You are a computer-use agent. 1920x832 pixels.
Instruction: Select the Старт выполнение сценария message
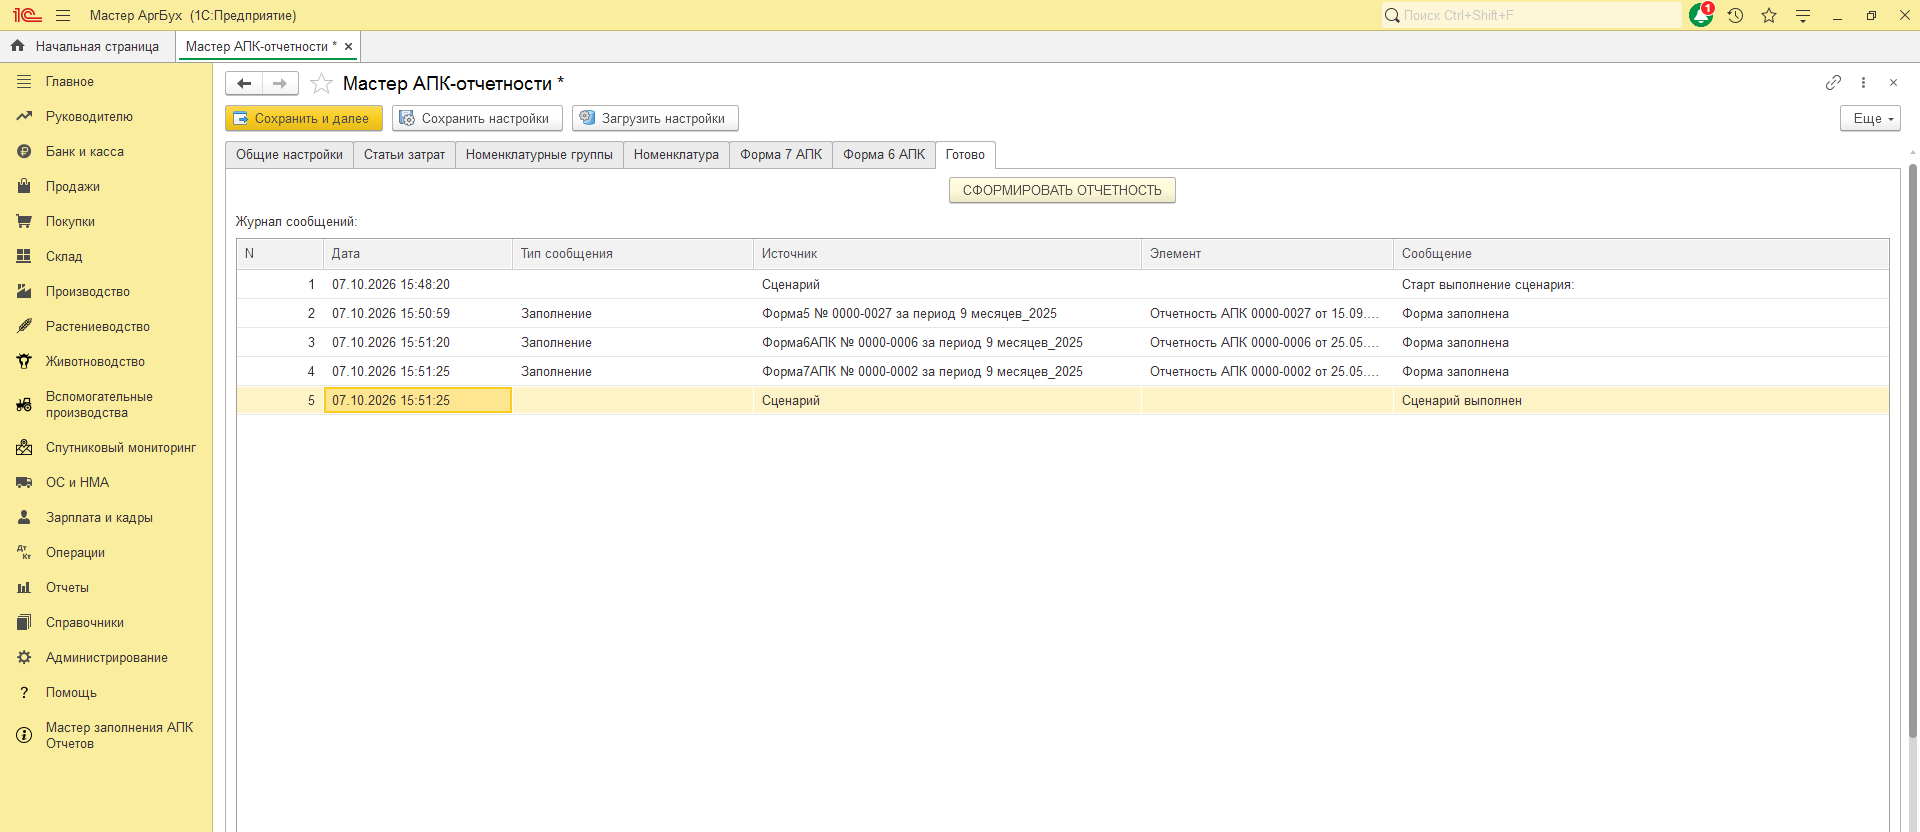(1640, 285)
